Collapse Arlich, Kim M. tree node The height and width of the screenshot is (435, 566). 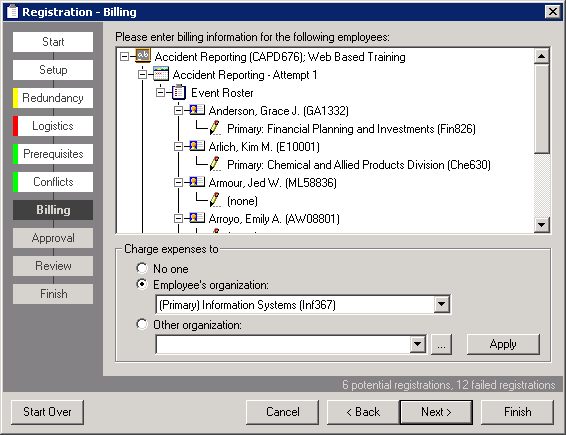click(178, 147)
